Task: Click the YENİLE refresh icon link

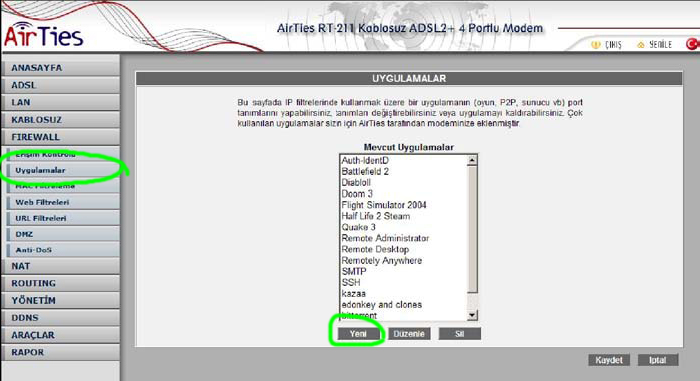Action: pyautogui.click(x=654, y=45)
